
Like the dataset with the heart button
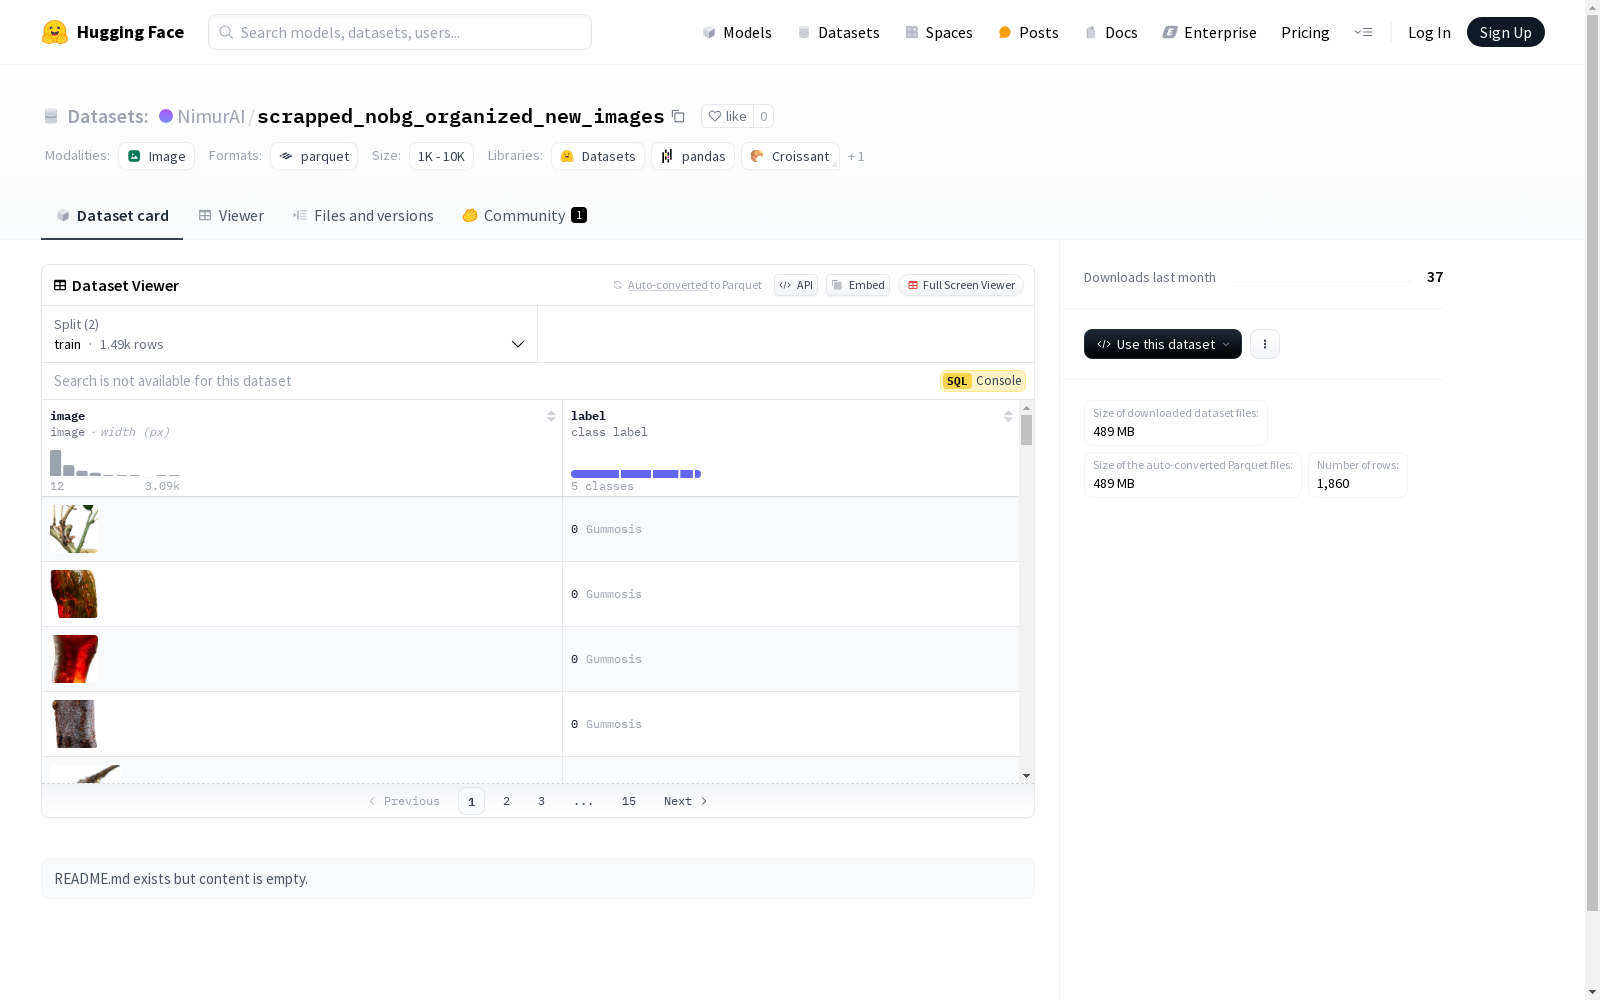(727, 116)
